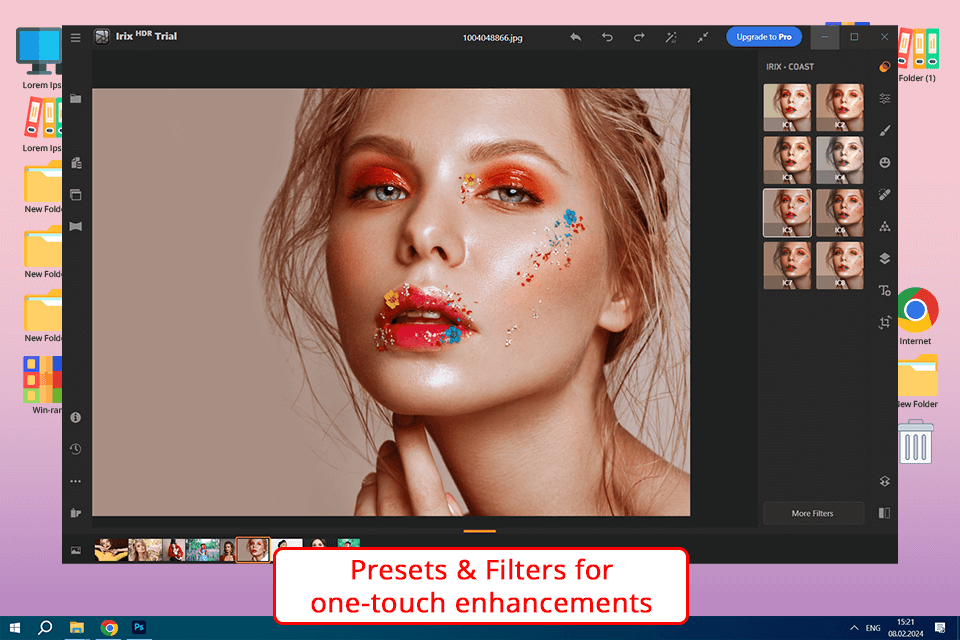This screenshot has height=640, width=960.
Task: Open the face retouch smiley tool
Action: click(x=884, y=162)
